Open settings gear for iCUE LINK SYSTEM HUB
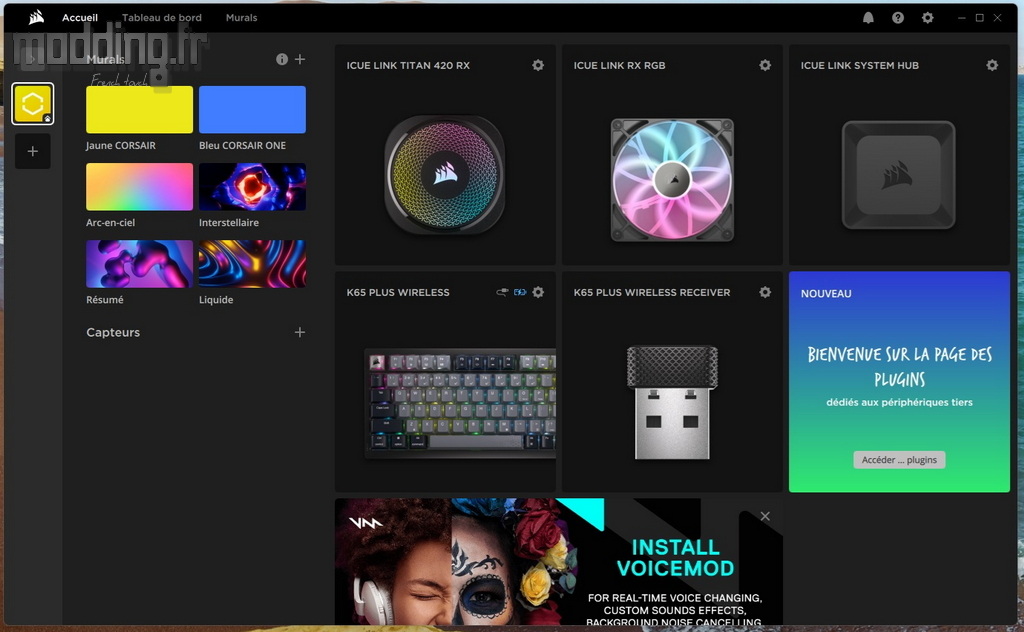This screenshot has height=632, width=1024. (x=992, y=65)
